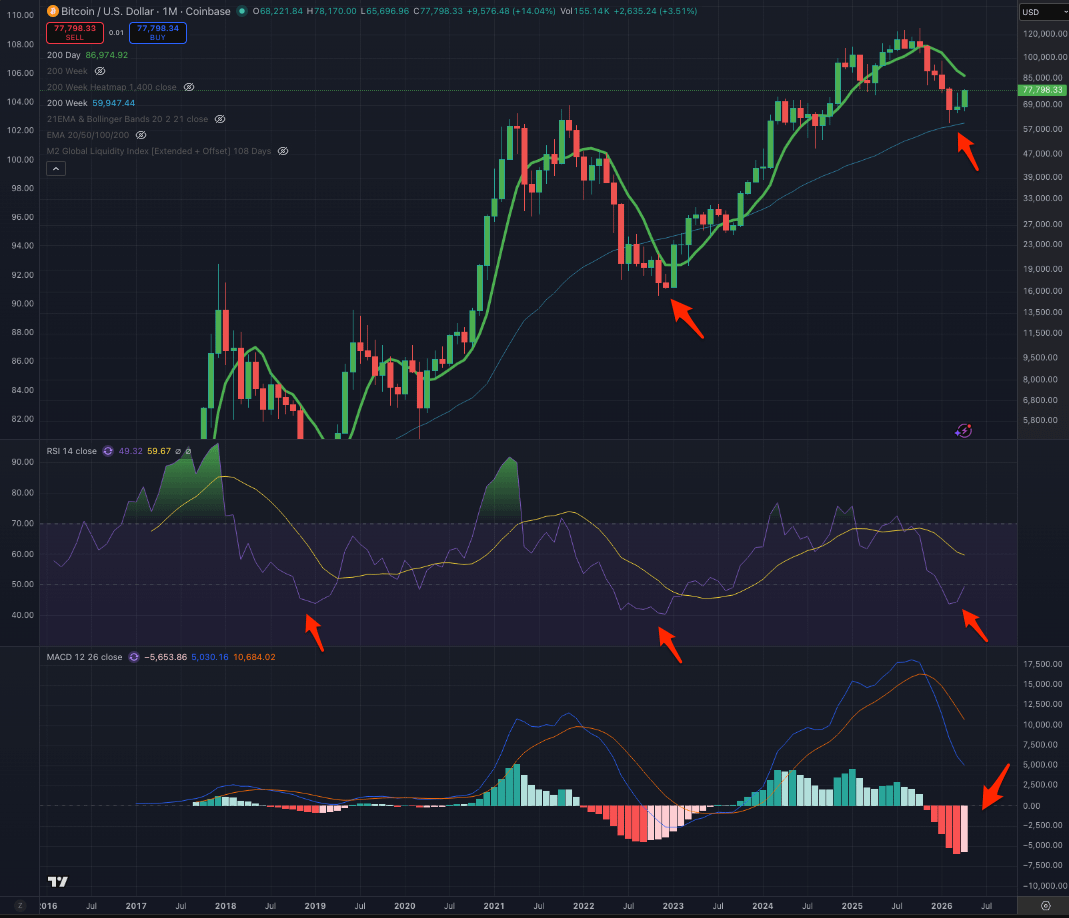Click the 2018 label on time axis

pyautogui.click(x=226, y=906)
